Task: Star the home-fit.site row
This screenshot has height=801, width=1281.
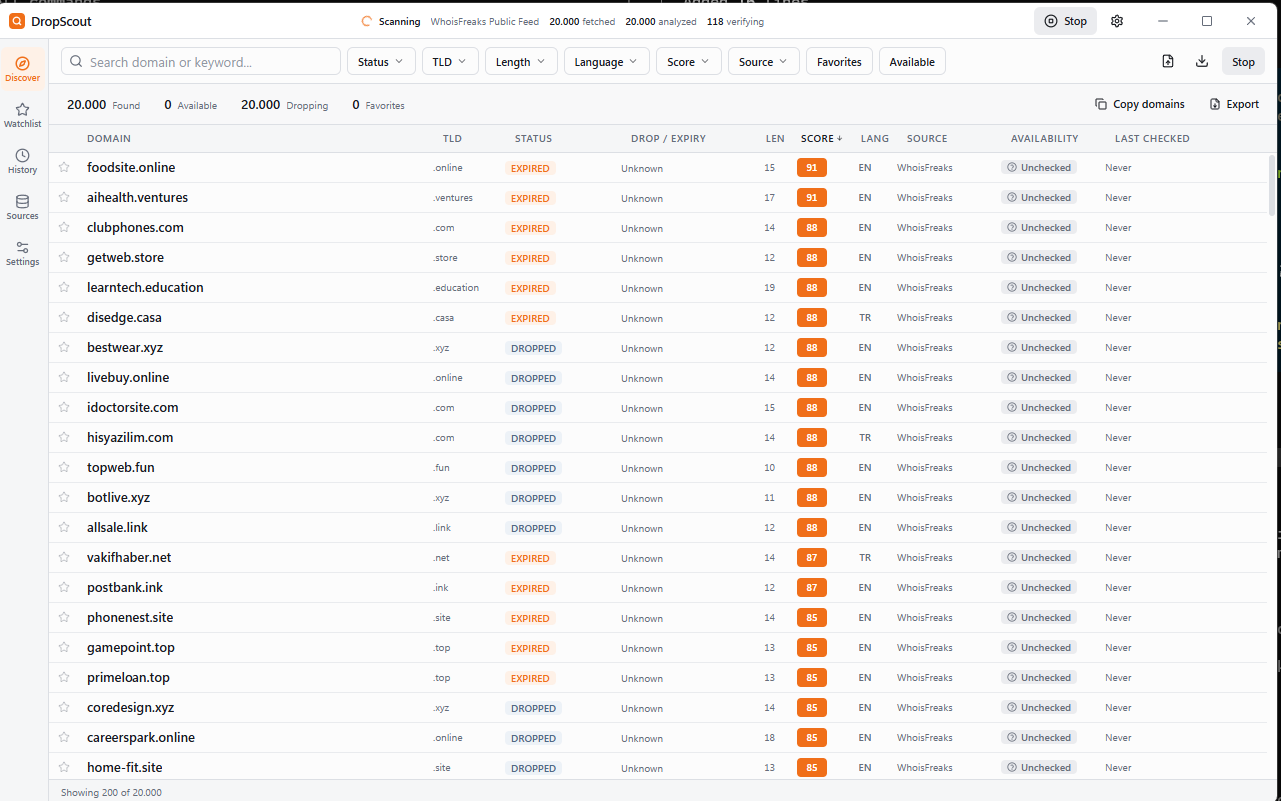Action: click(x=64, y=768)
